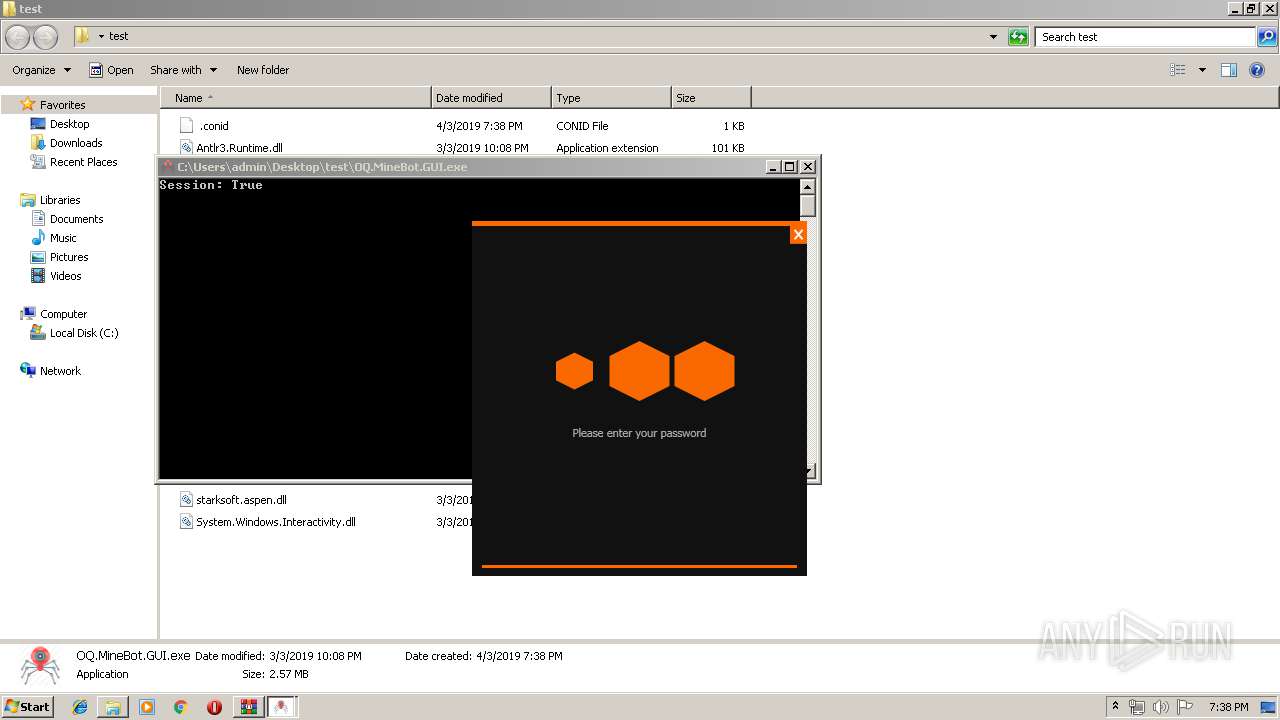Open Downloads in navigation pane

coord(76,143)
